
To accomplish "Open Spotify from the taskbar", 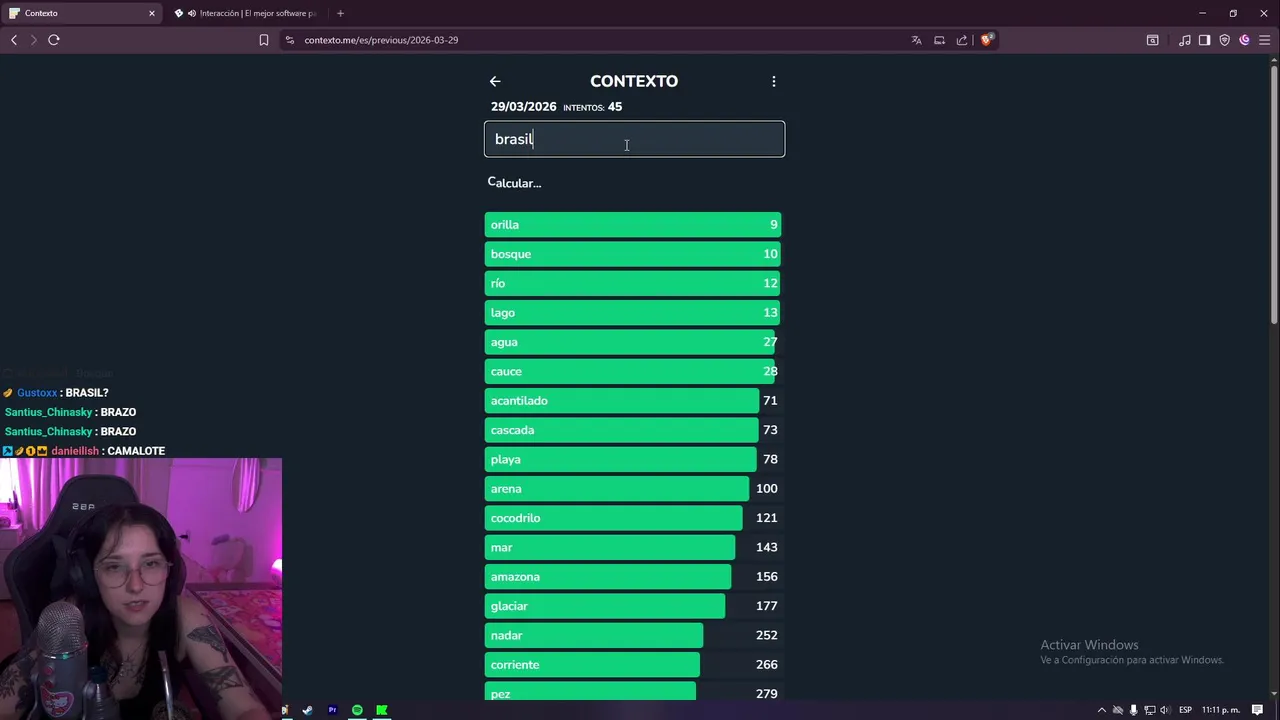I will [357, 710].
